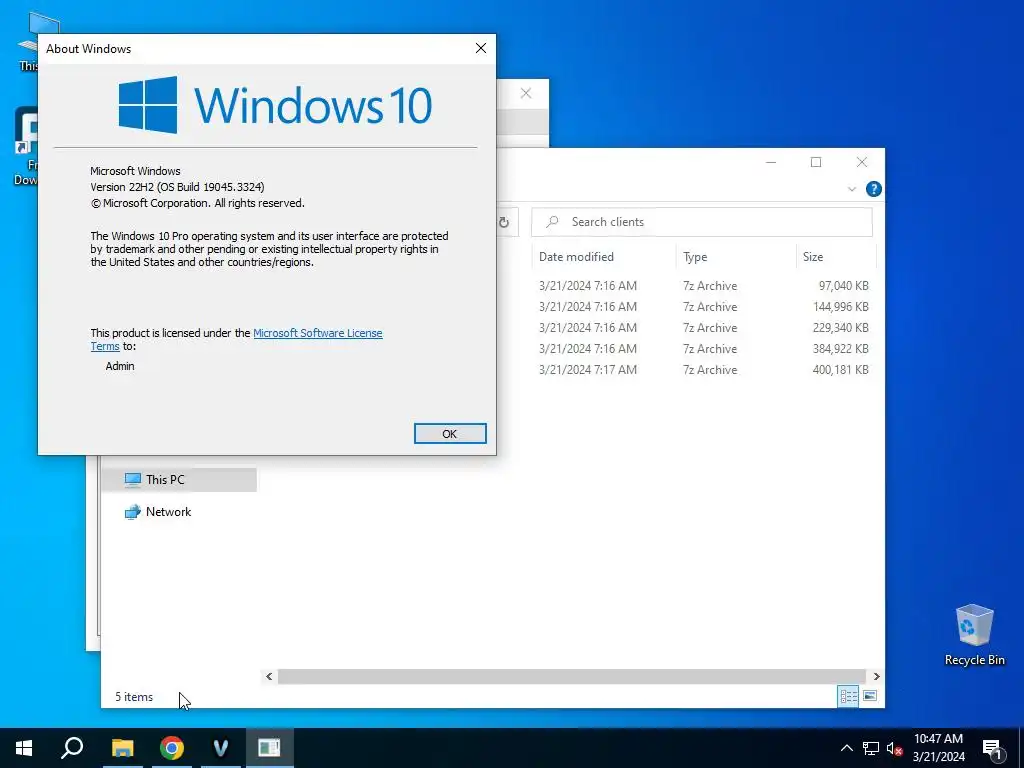Launch Google Chrome from taskbar
1024x768 pixels.
pyautogui.click(x=172, y=748)
